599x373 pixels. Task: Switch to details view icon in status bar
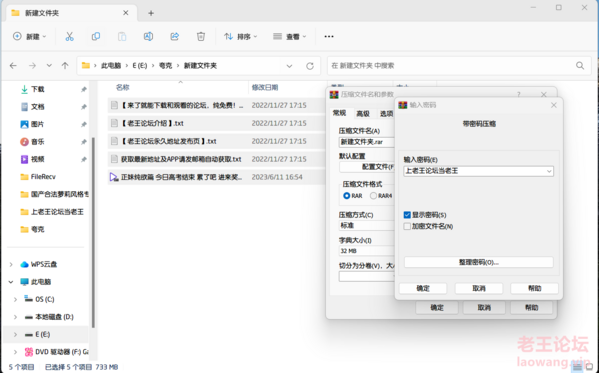[x=577, y=367]
